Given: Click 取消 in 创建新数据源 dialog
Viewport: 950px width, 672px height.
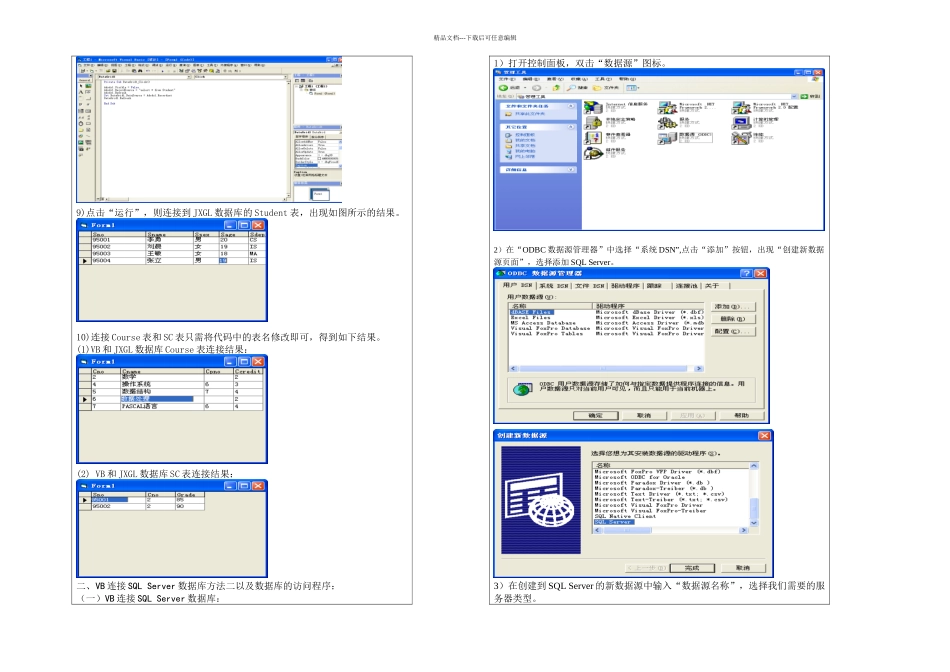Looking at the screenshot, I should pos(743,568).
